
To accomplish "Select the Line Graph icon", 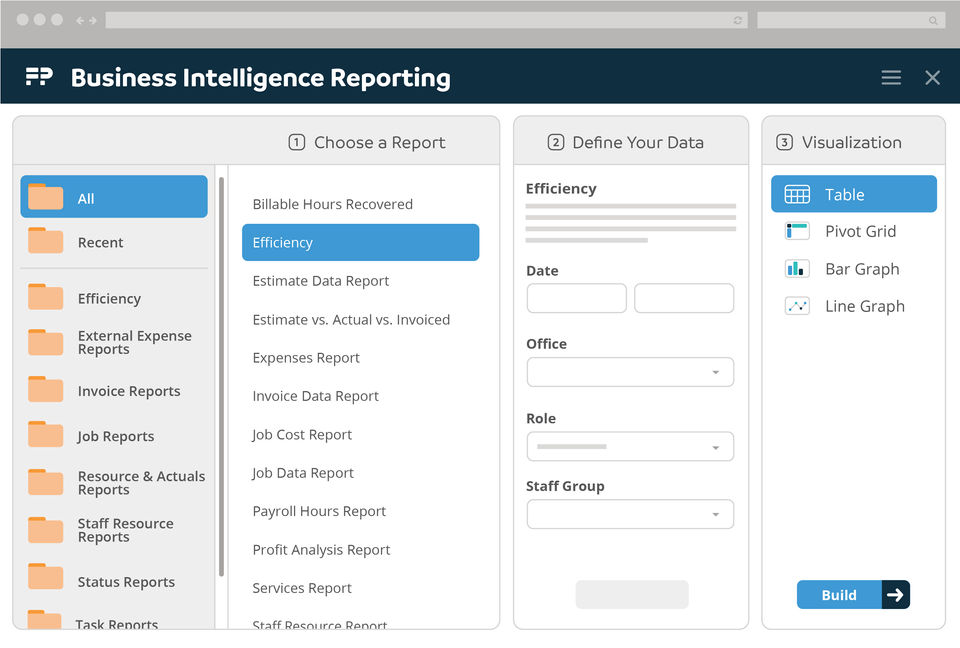I will tap(797, 306).
